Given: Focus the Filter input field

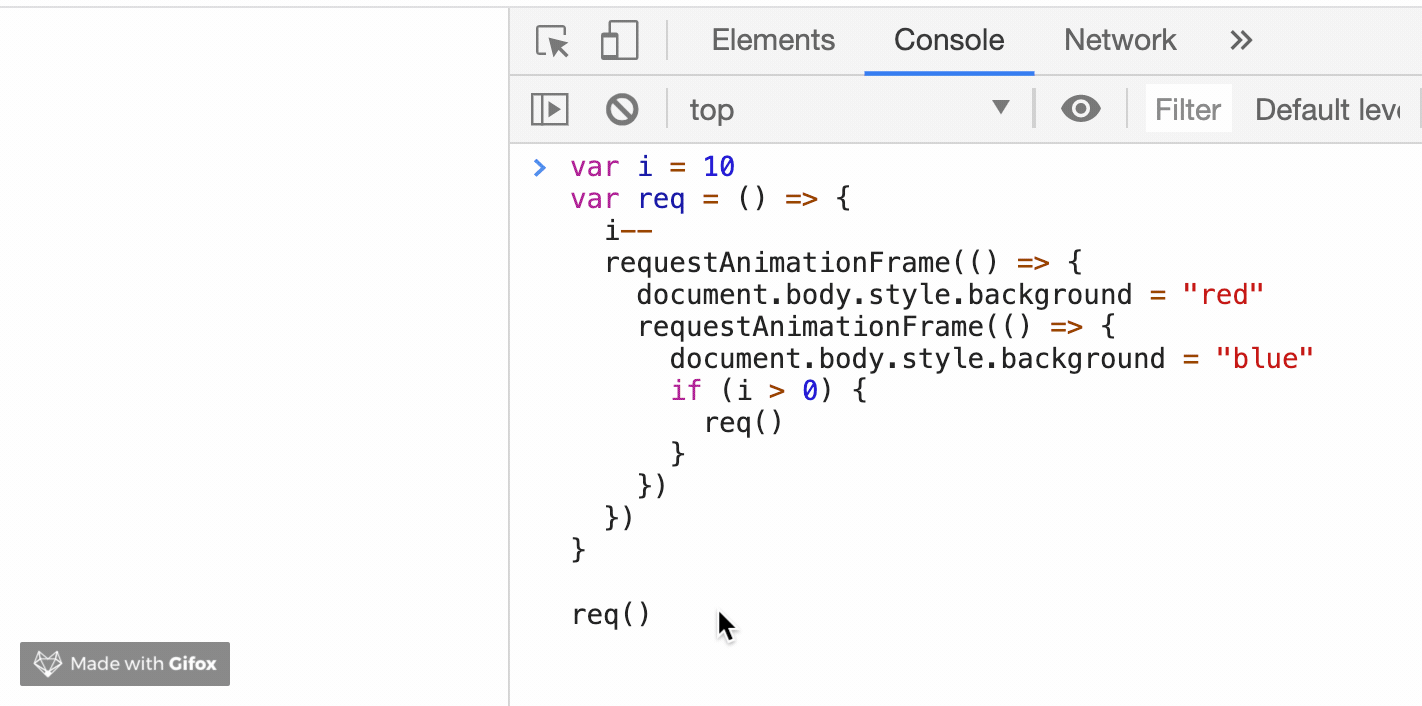Looking at the screenshot, I should pyautogui.click(x=1188, y=109).
